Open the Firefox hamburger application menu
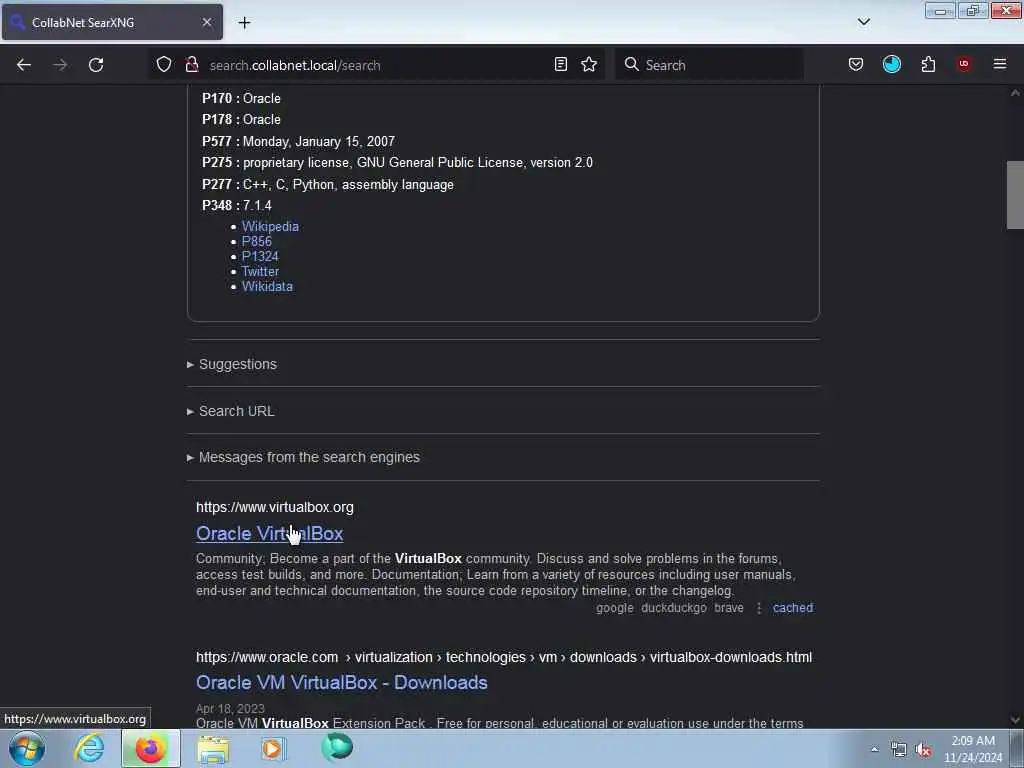This screenshot has width=1024, height=768. [x=1000, y=64]
